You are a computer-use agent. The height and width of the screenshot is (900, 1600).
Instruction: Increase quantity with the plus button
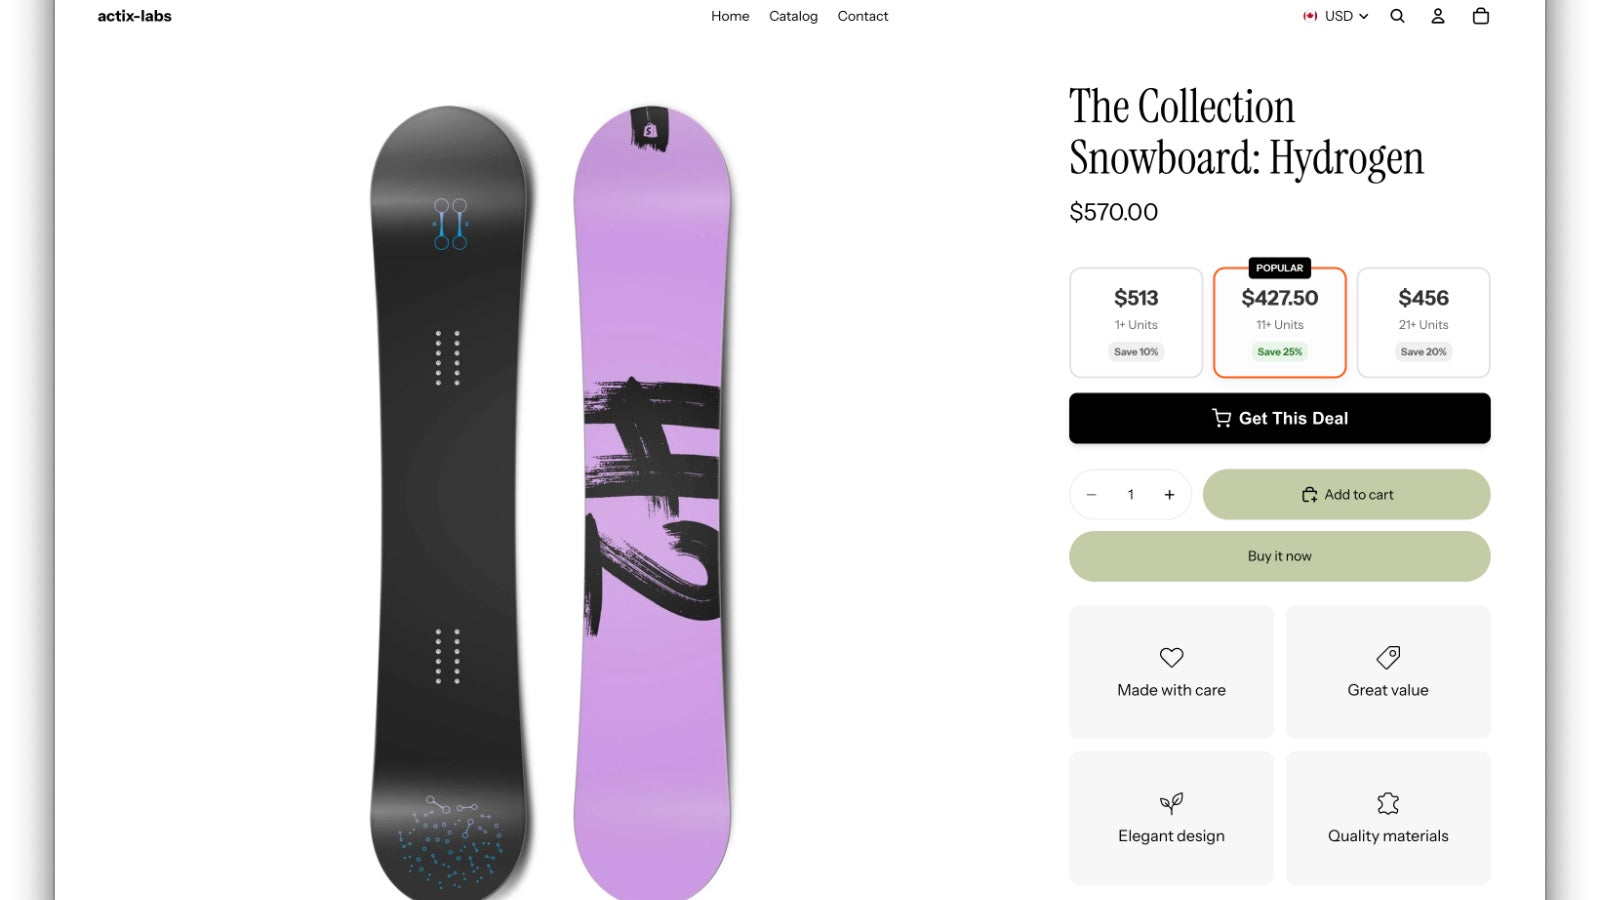pyautogui.click(x=1169, y=495)
